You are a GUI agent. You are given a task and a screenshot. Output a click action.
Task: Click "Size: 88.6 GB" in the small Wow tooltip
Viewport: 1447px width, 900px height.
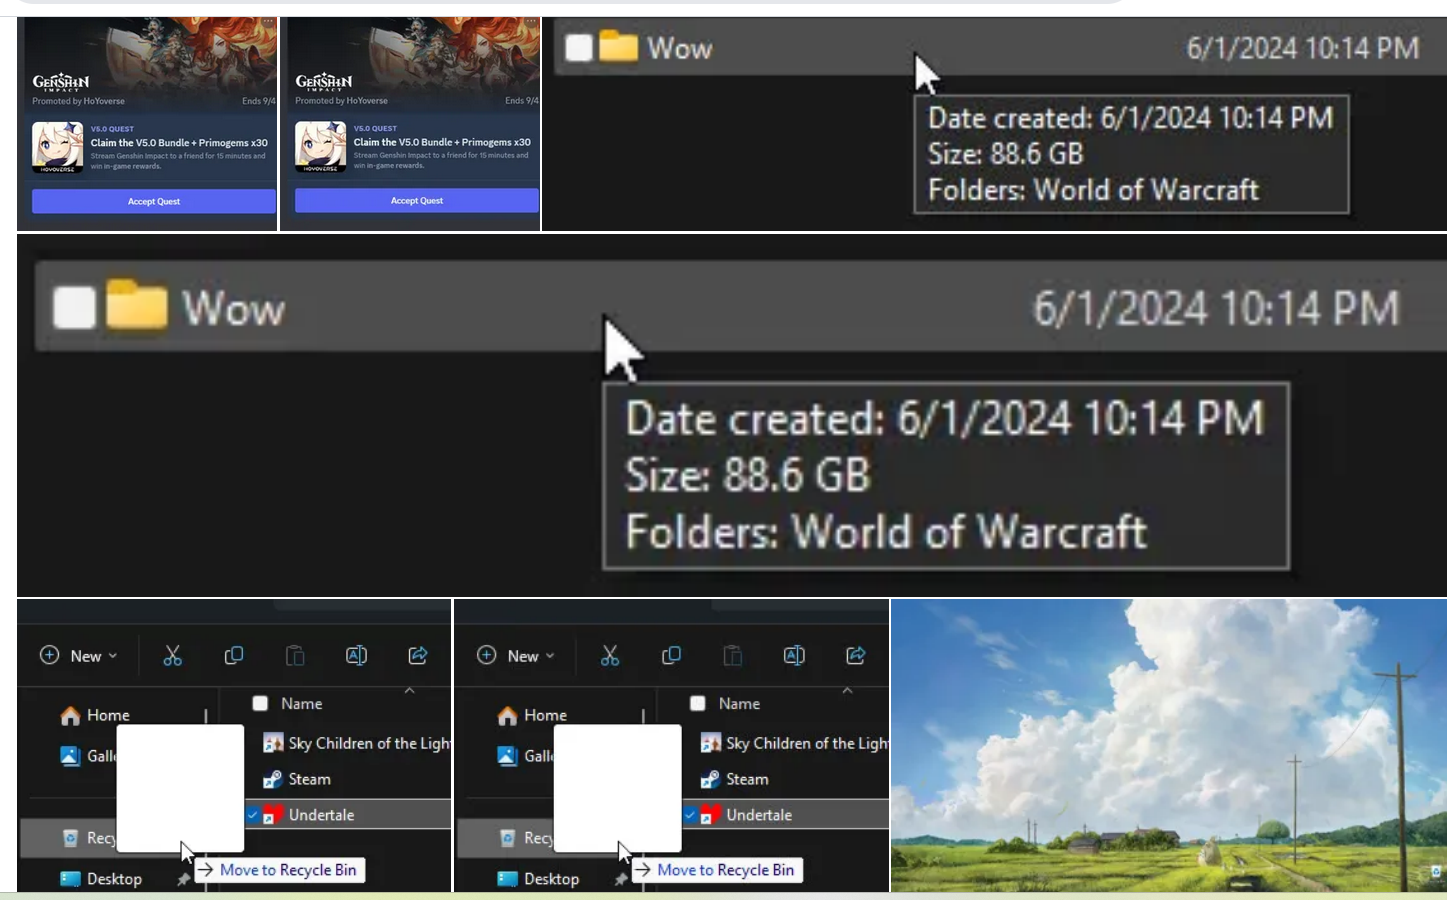click(x=1005, y=153)
